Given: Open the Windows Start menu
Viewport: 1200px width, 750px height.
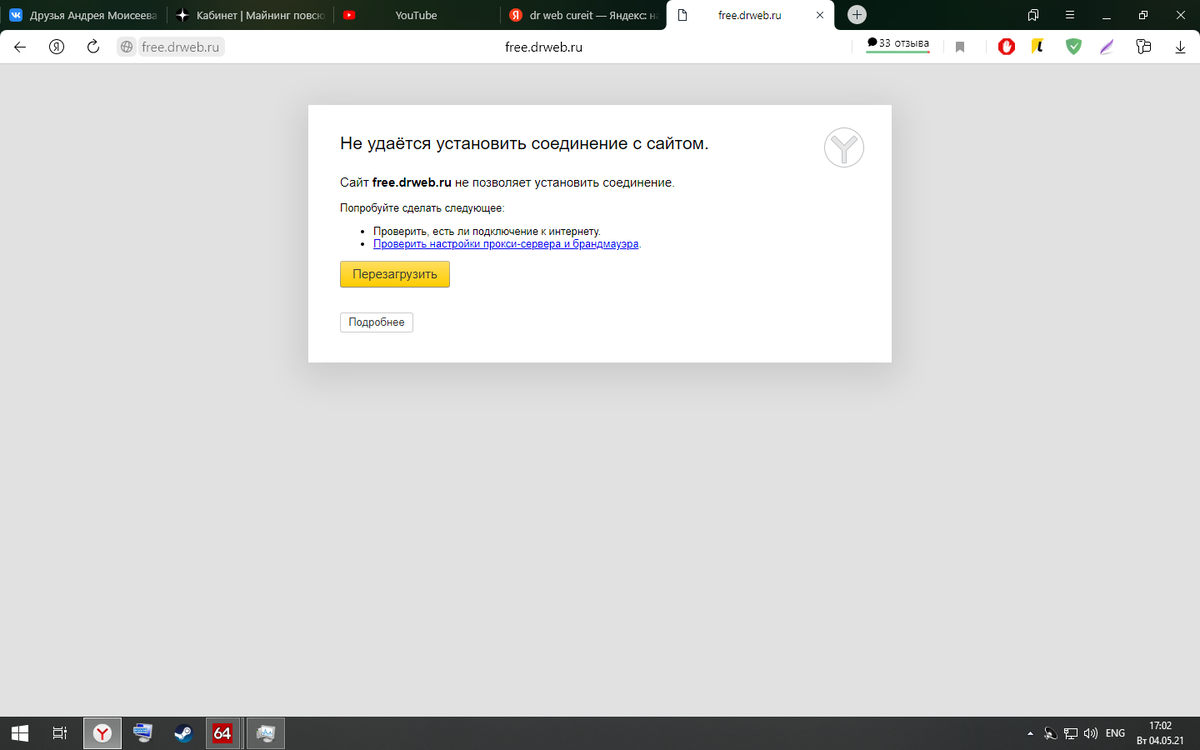Looking at the screenshot, I should pos(19,733).
